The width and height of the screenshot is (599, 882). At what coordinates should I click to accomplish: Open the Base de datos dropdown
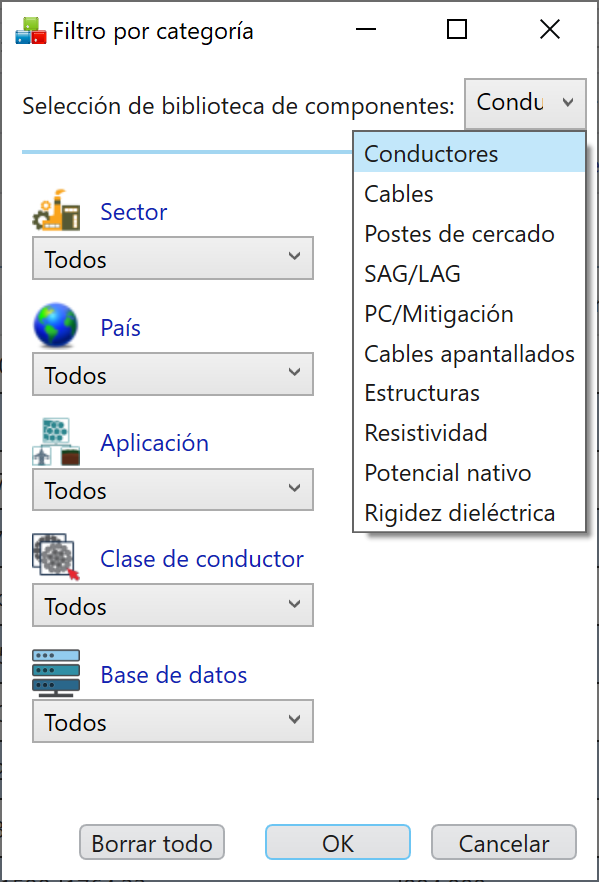[173, 721]
